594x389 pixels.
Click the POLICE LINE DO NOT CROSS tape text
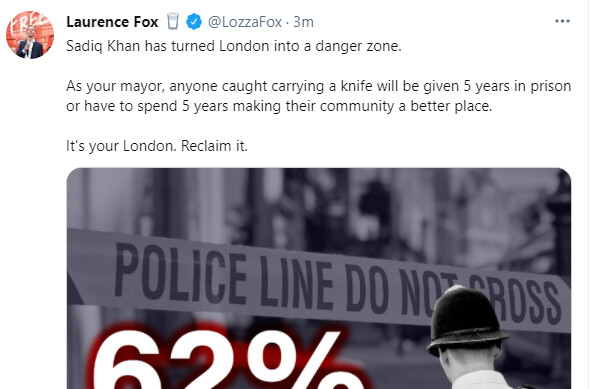337,284
